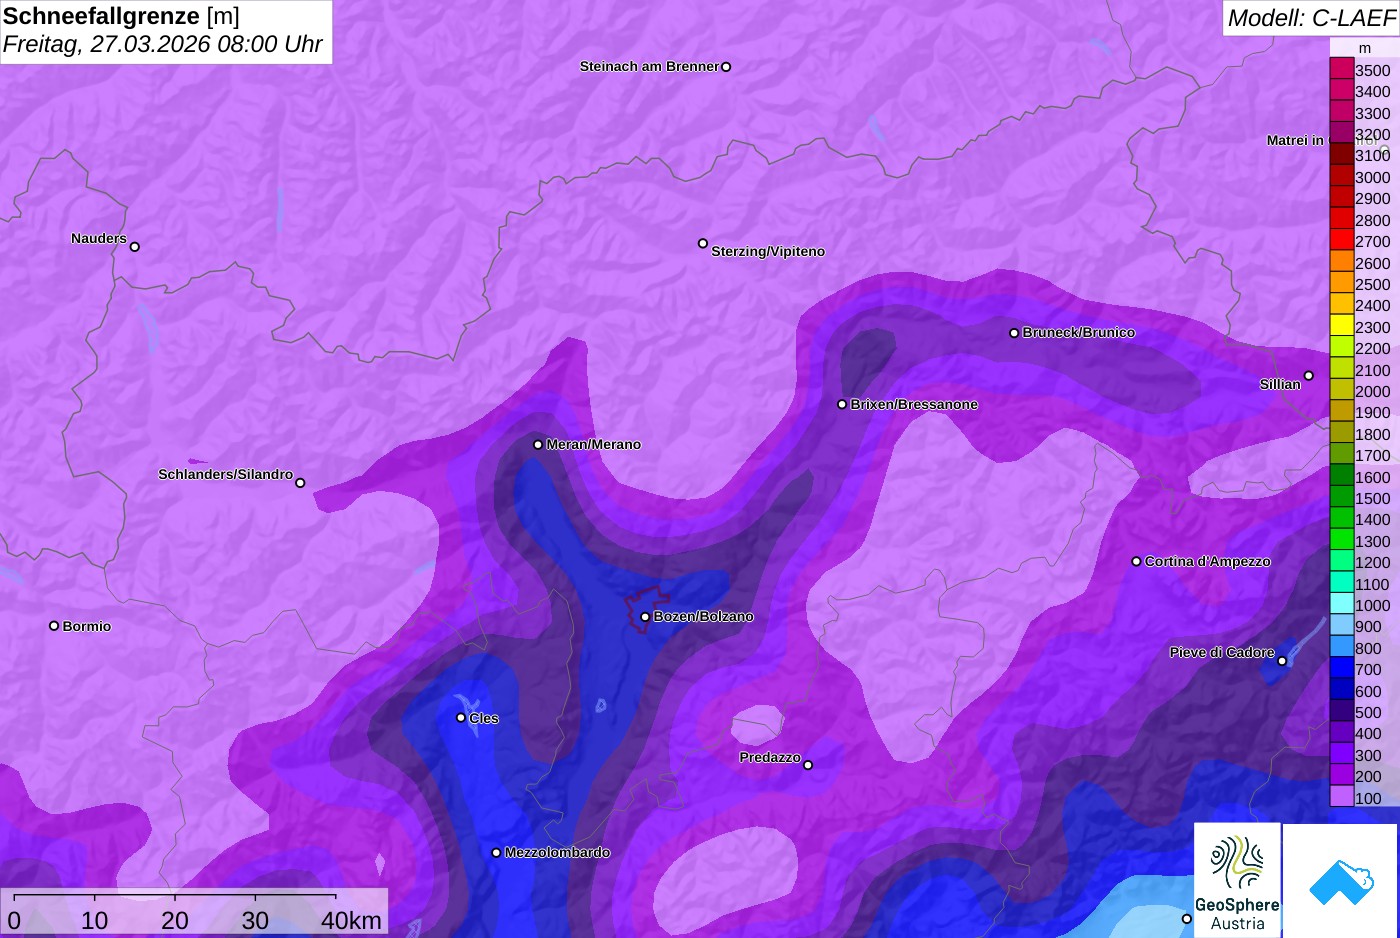Screen dimensions: 1400x938
Task: Click the Sterzing/Vipiteno label text
Action: (768, 251)
